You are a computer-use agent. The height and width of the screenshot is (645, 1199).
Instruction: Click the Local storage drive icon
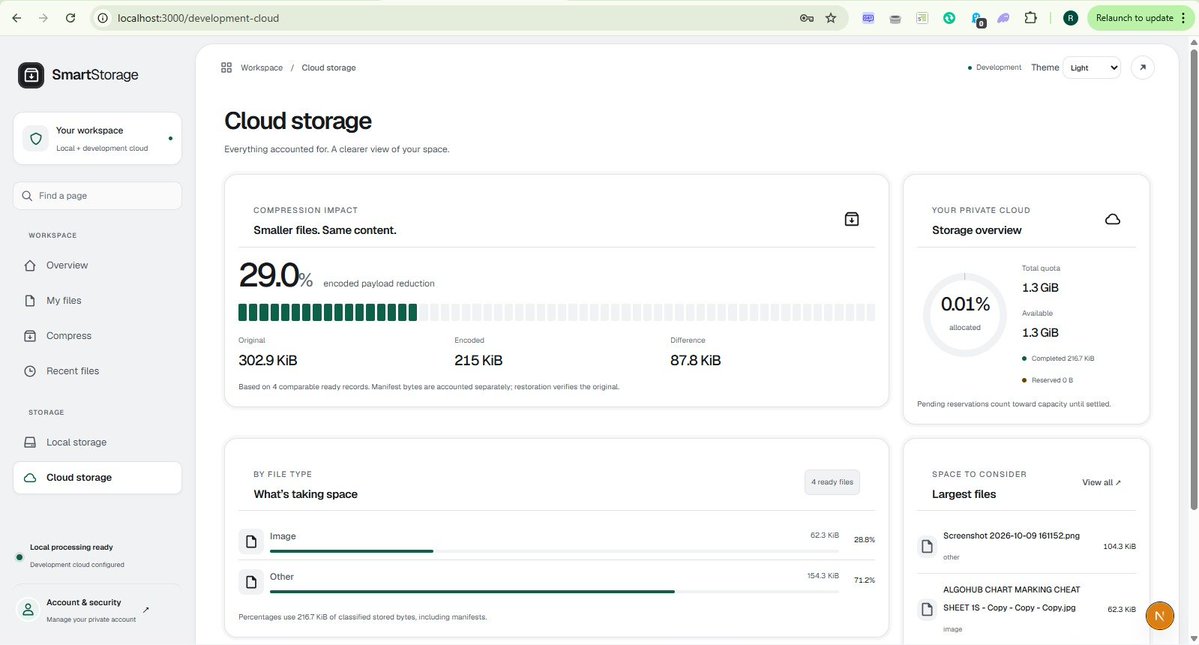30,442
